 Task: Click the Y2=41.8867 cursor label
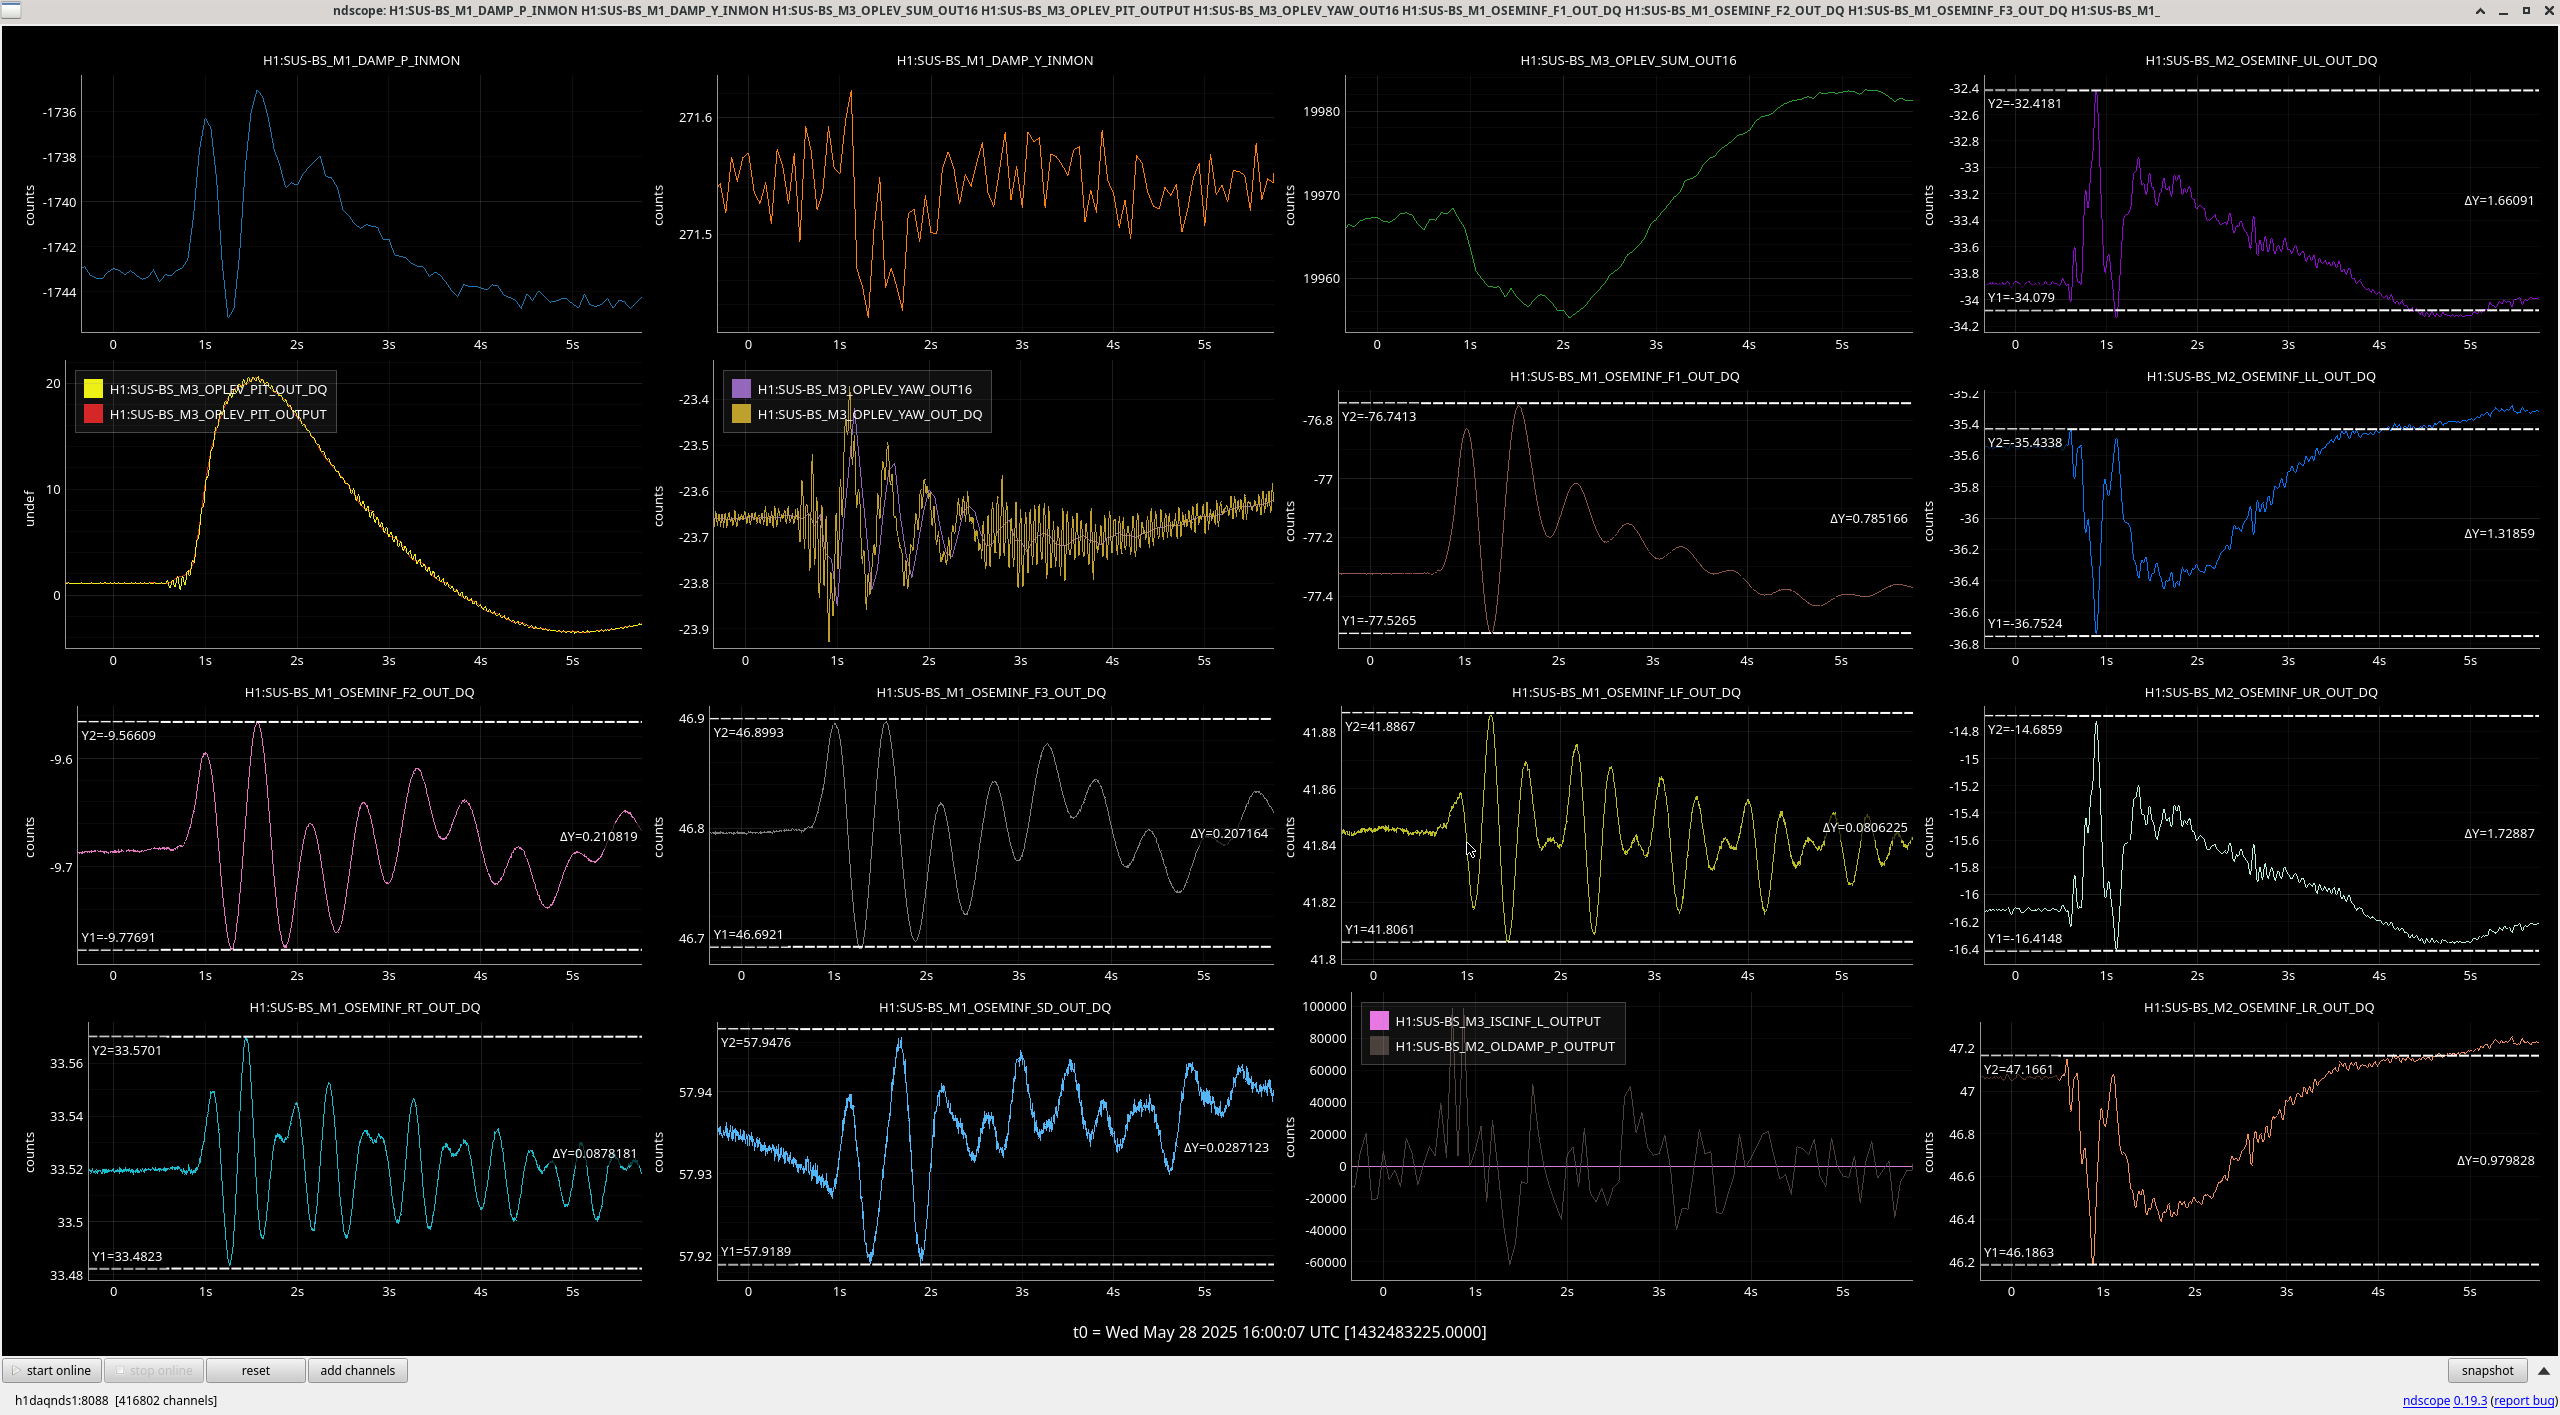[1380, 726]
